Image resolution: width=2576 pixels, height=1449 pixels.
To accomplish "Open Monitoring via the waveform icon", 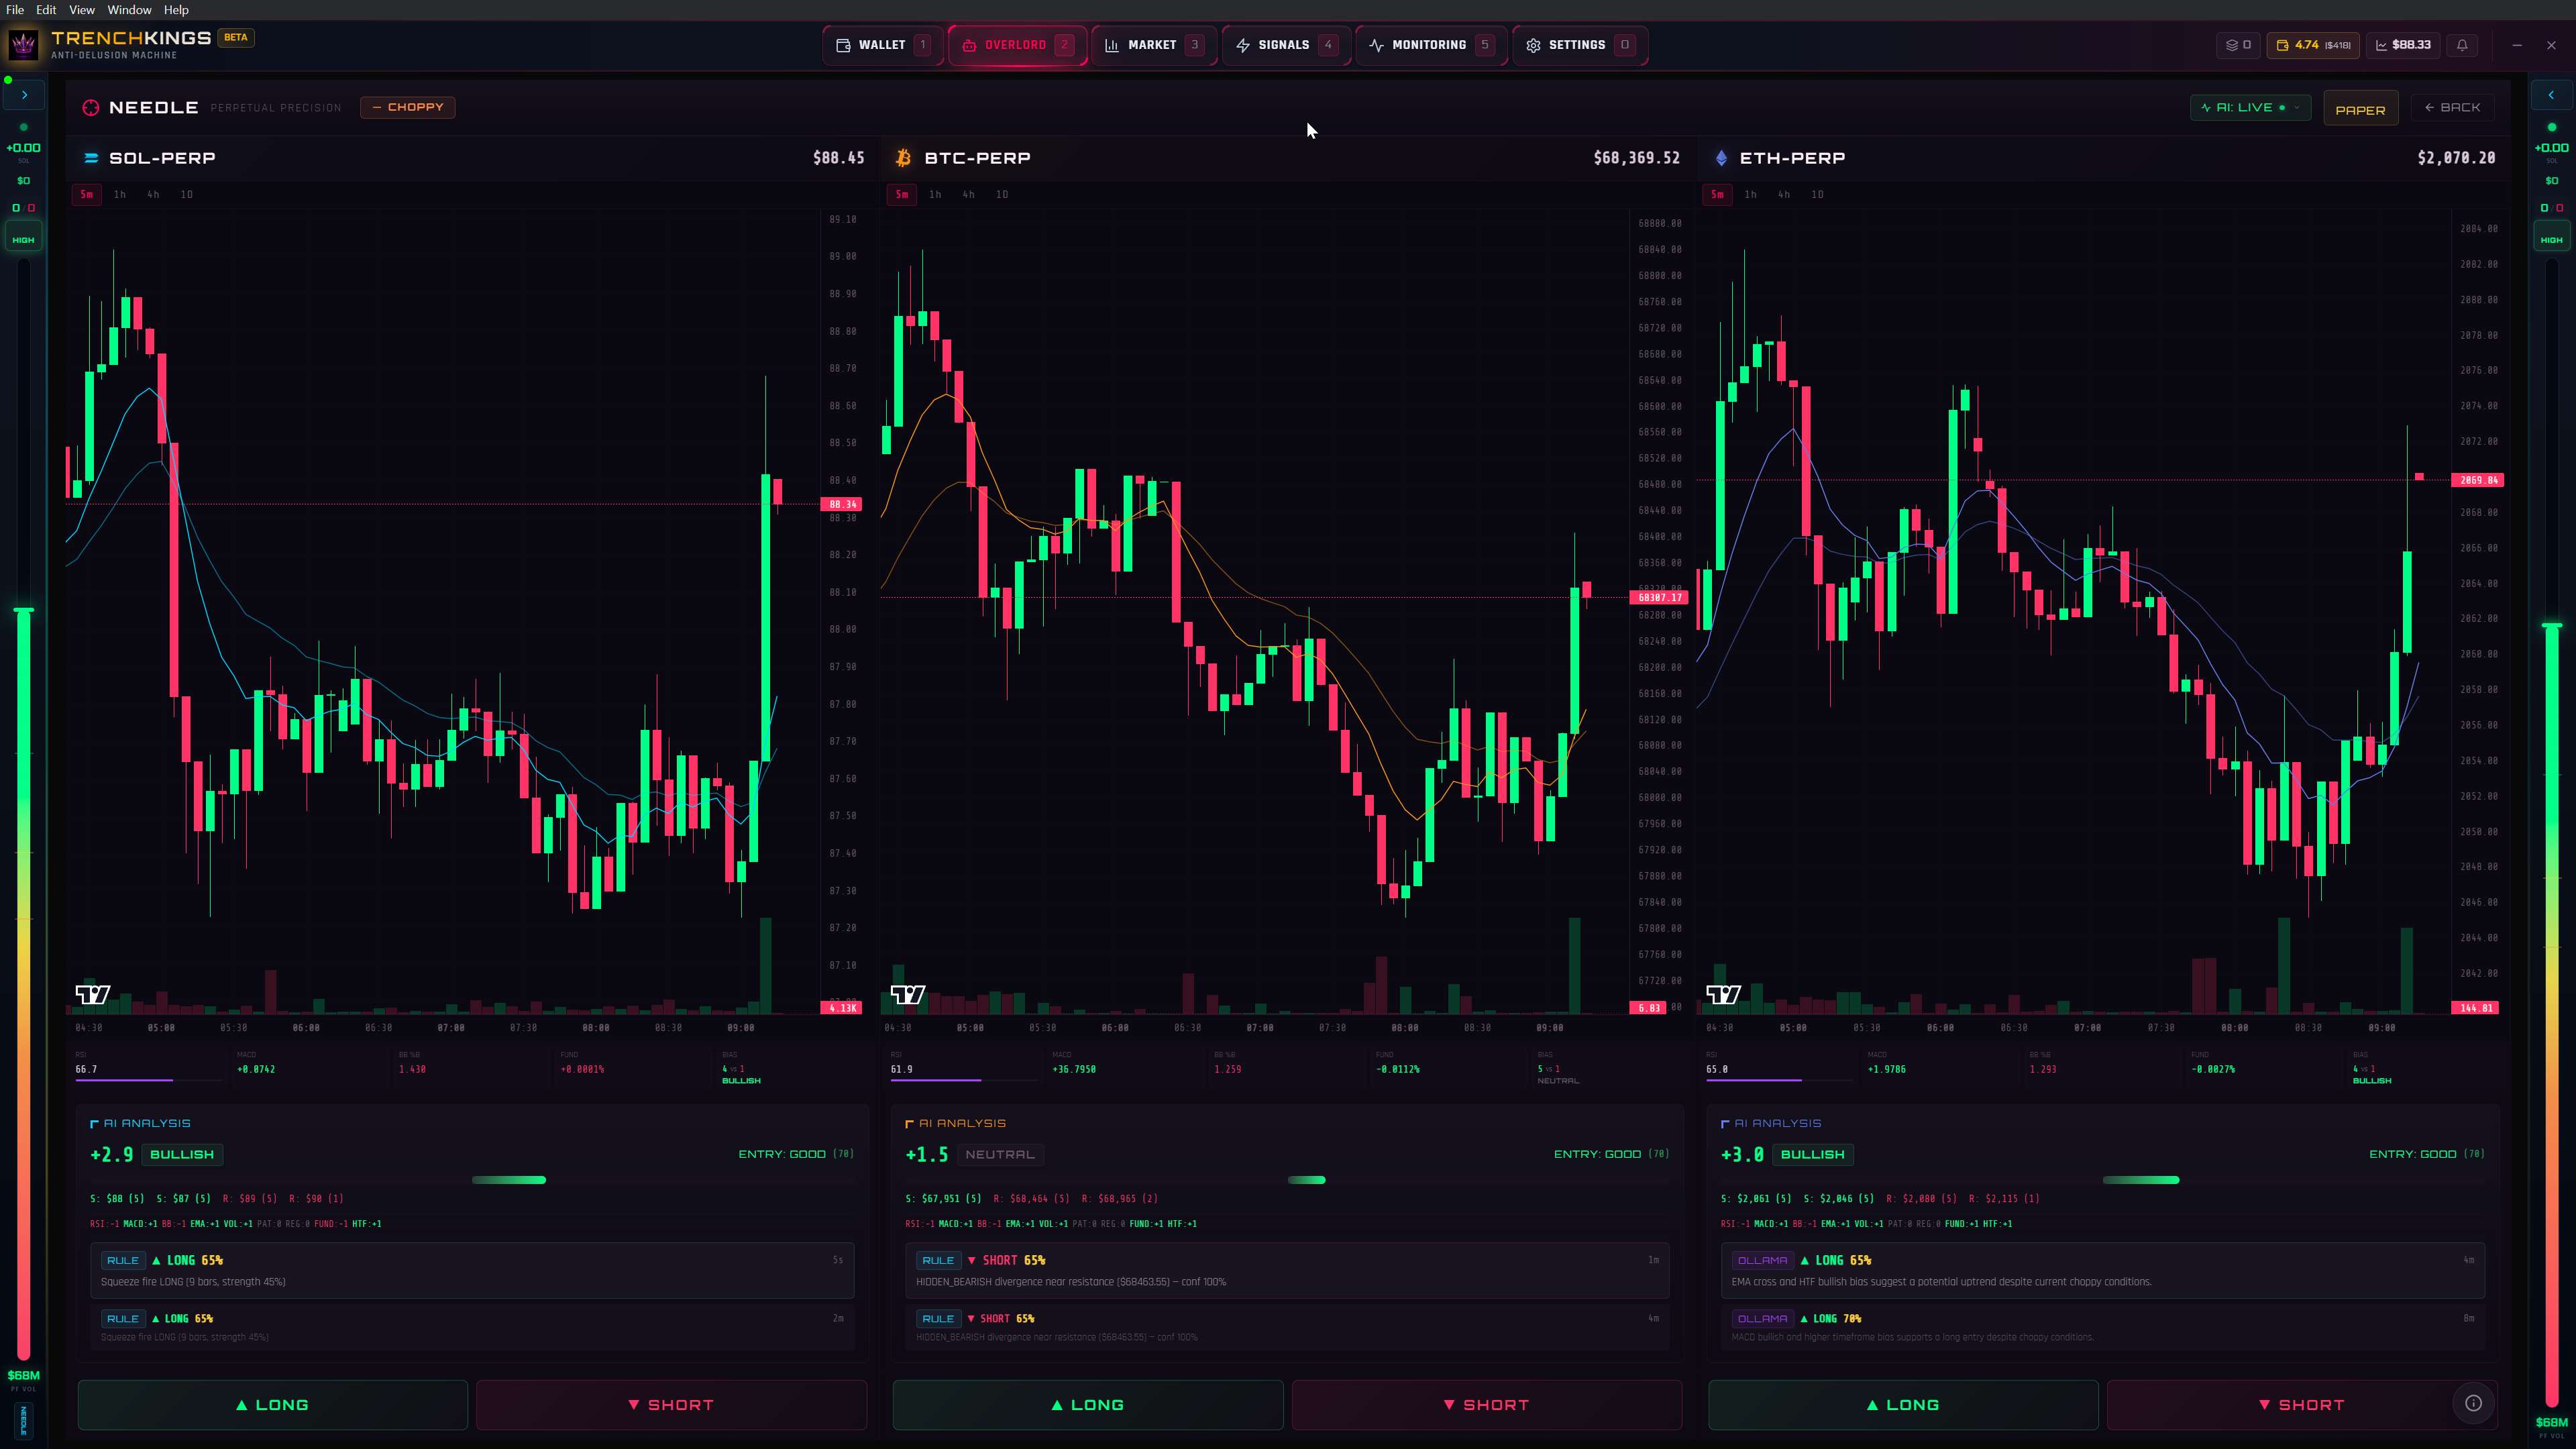I will [1376, 45].
